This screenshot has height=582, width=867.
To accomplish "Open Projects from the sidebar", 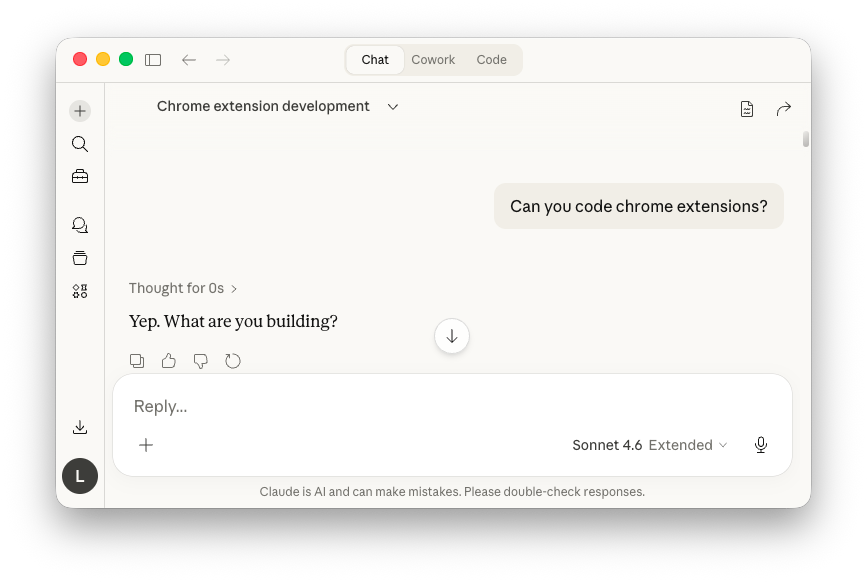I will 80,176.
